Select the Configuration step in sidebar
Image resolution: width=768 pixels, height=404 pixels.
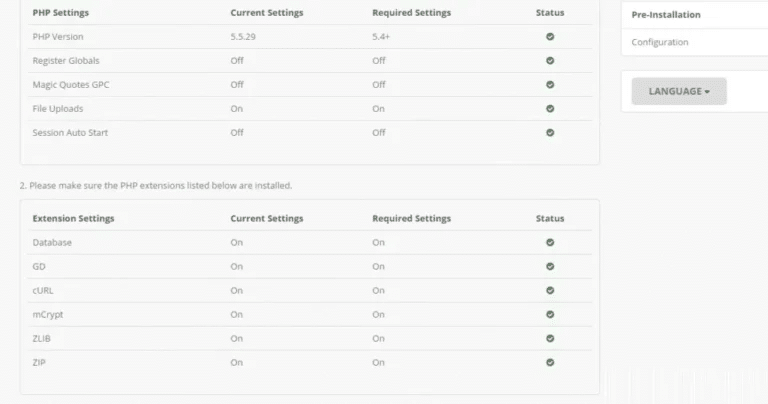point(660,42)
